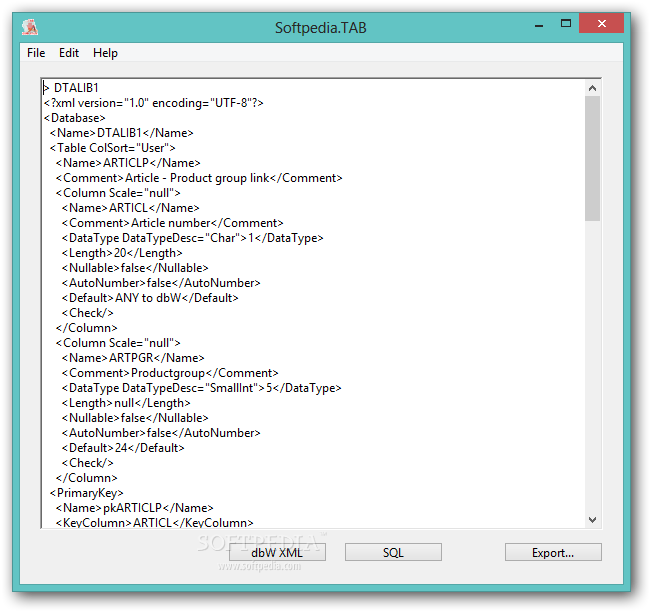Click the comment Article - Product group link
The height and width of the screenshot is (612, 651).
199,178
